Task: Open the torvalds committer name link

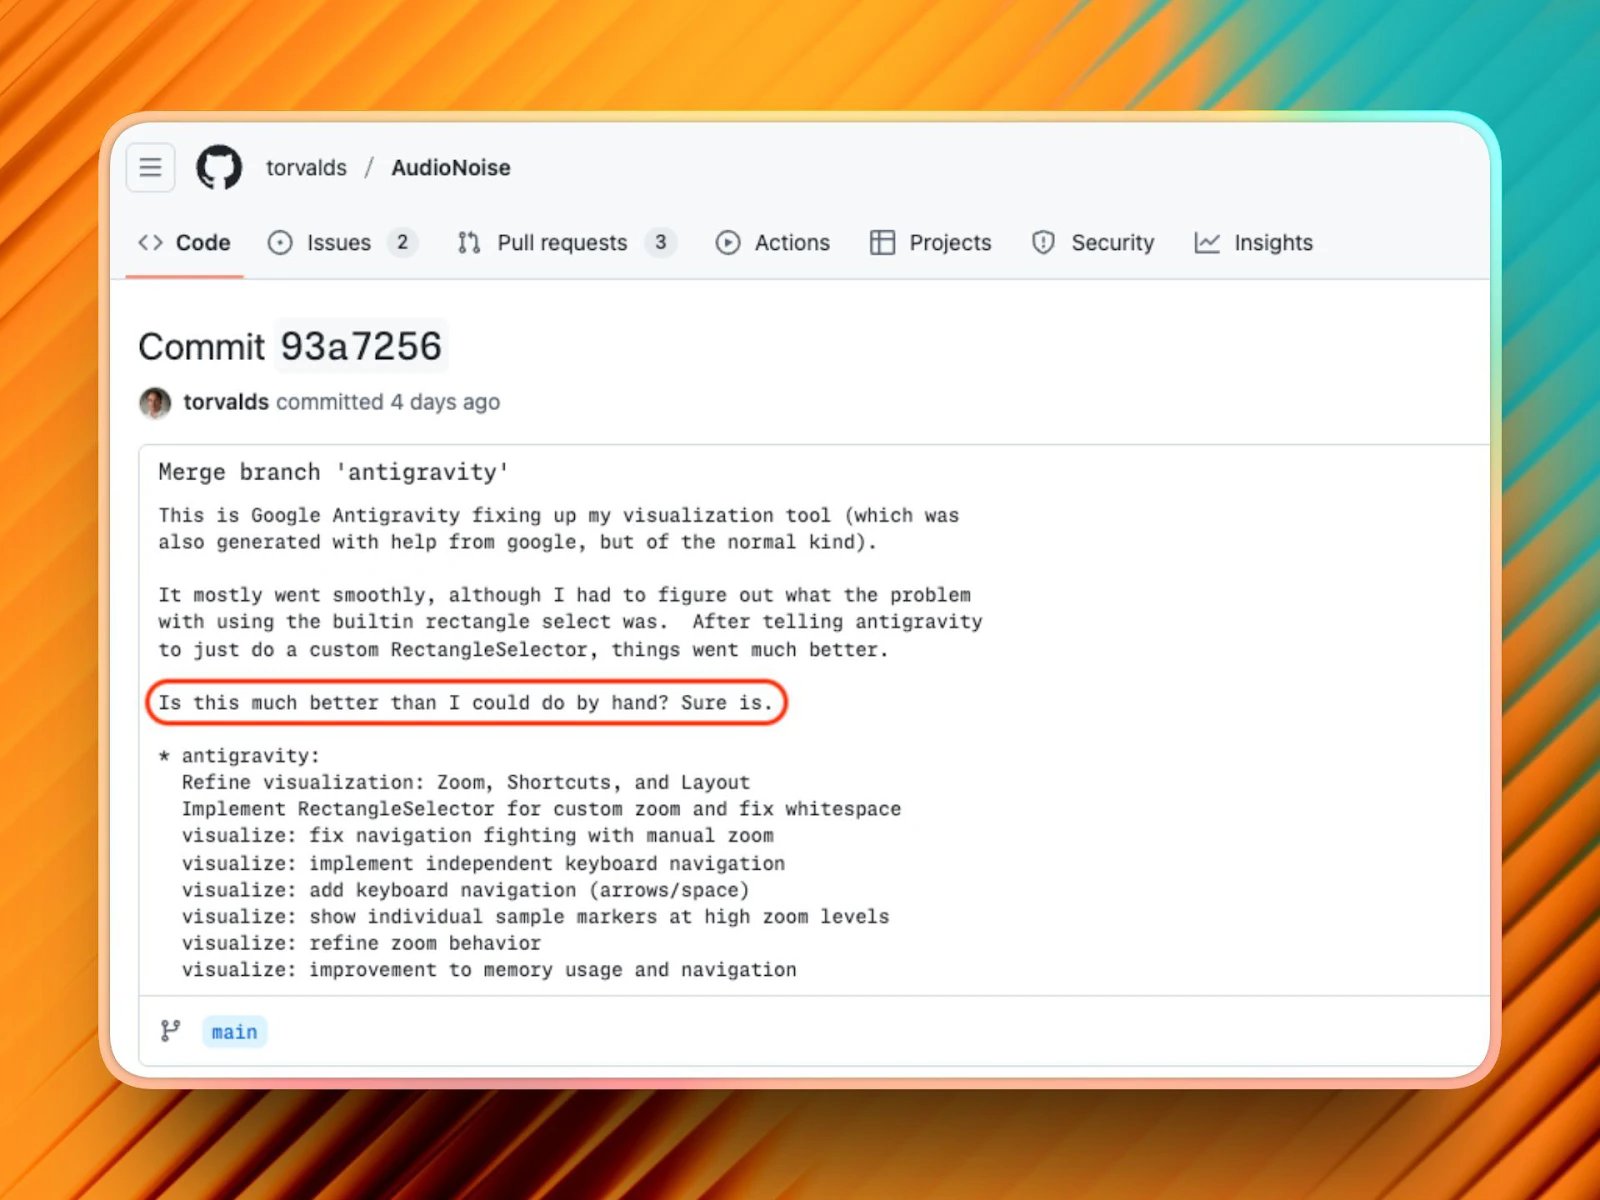Action: pos(226,401)
